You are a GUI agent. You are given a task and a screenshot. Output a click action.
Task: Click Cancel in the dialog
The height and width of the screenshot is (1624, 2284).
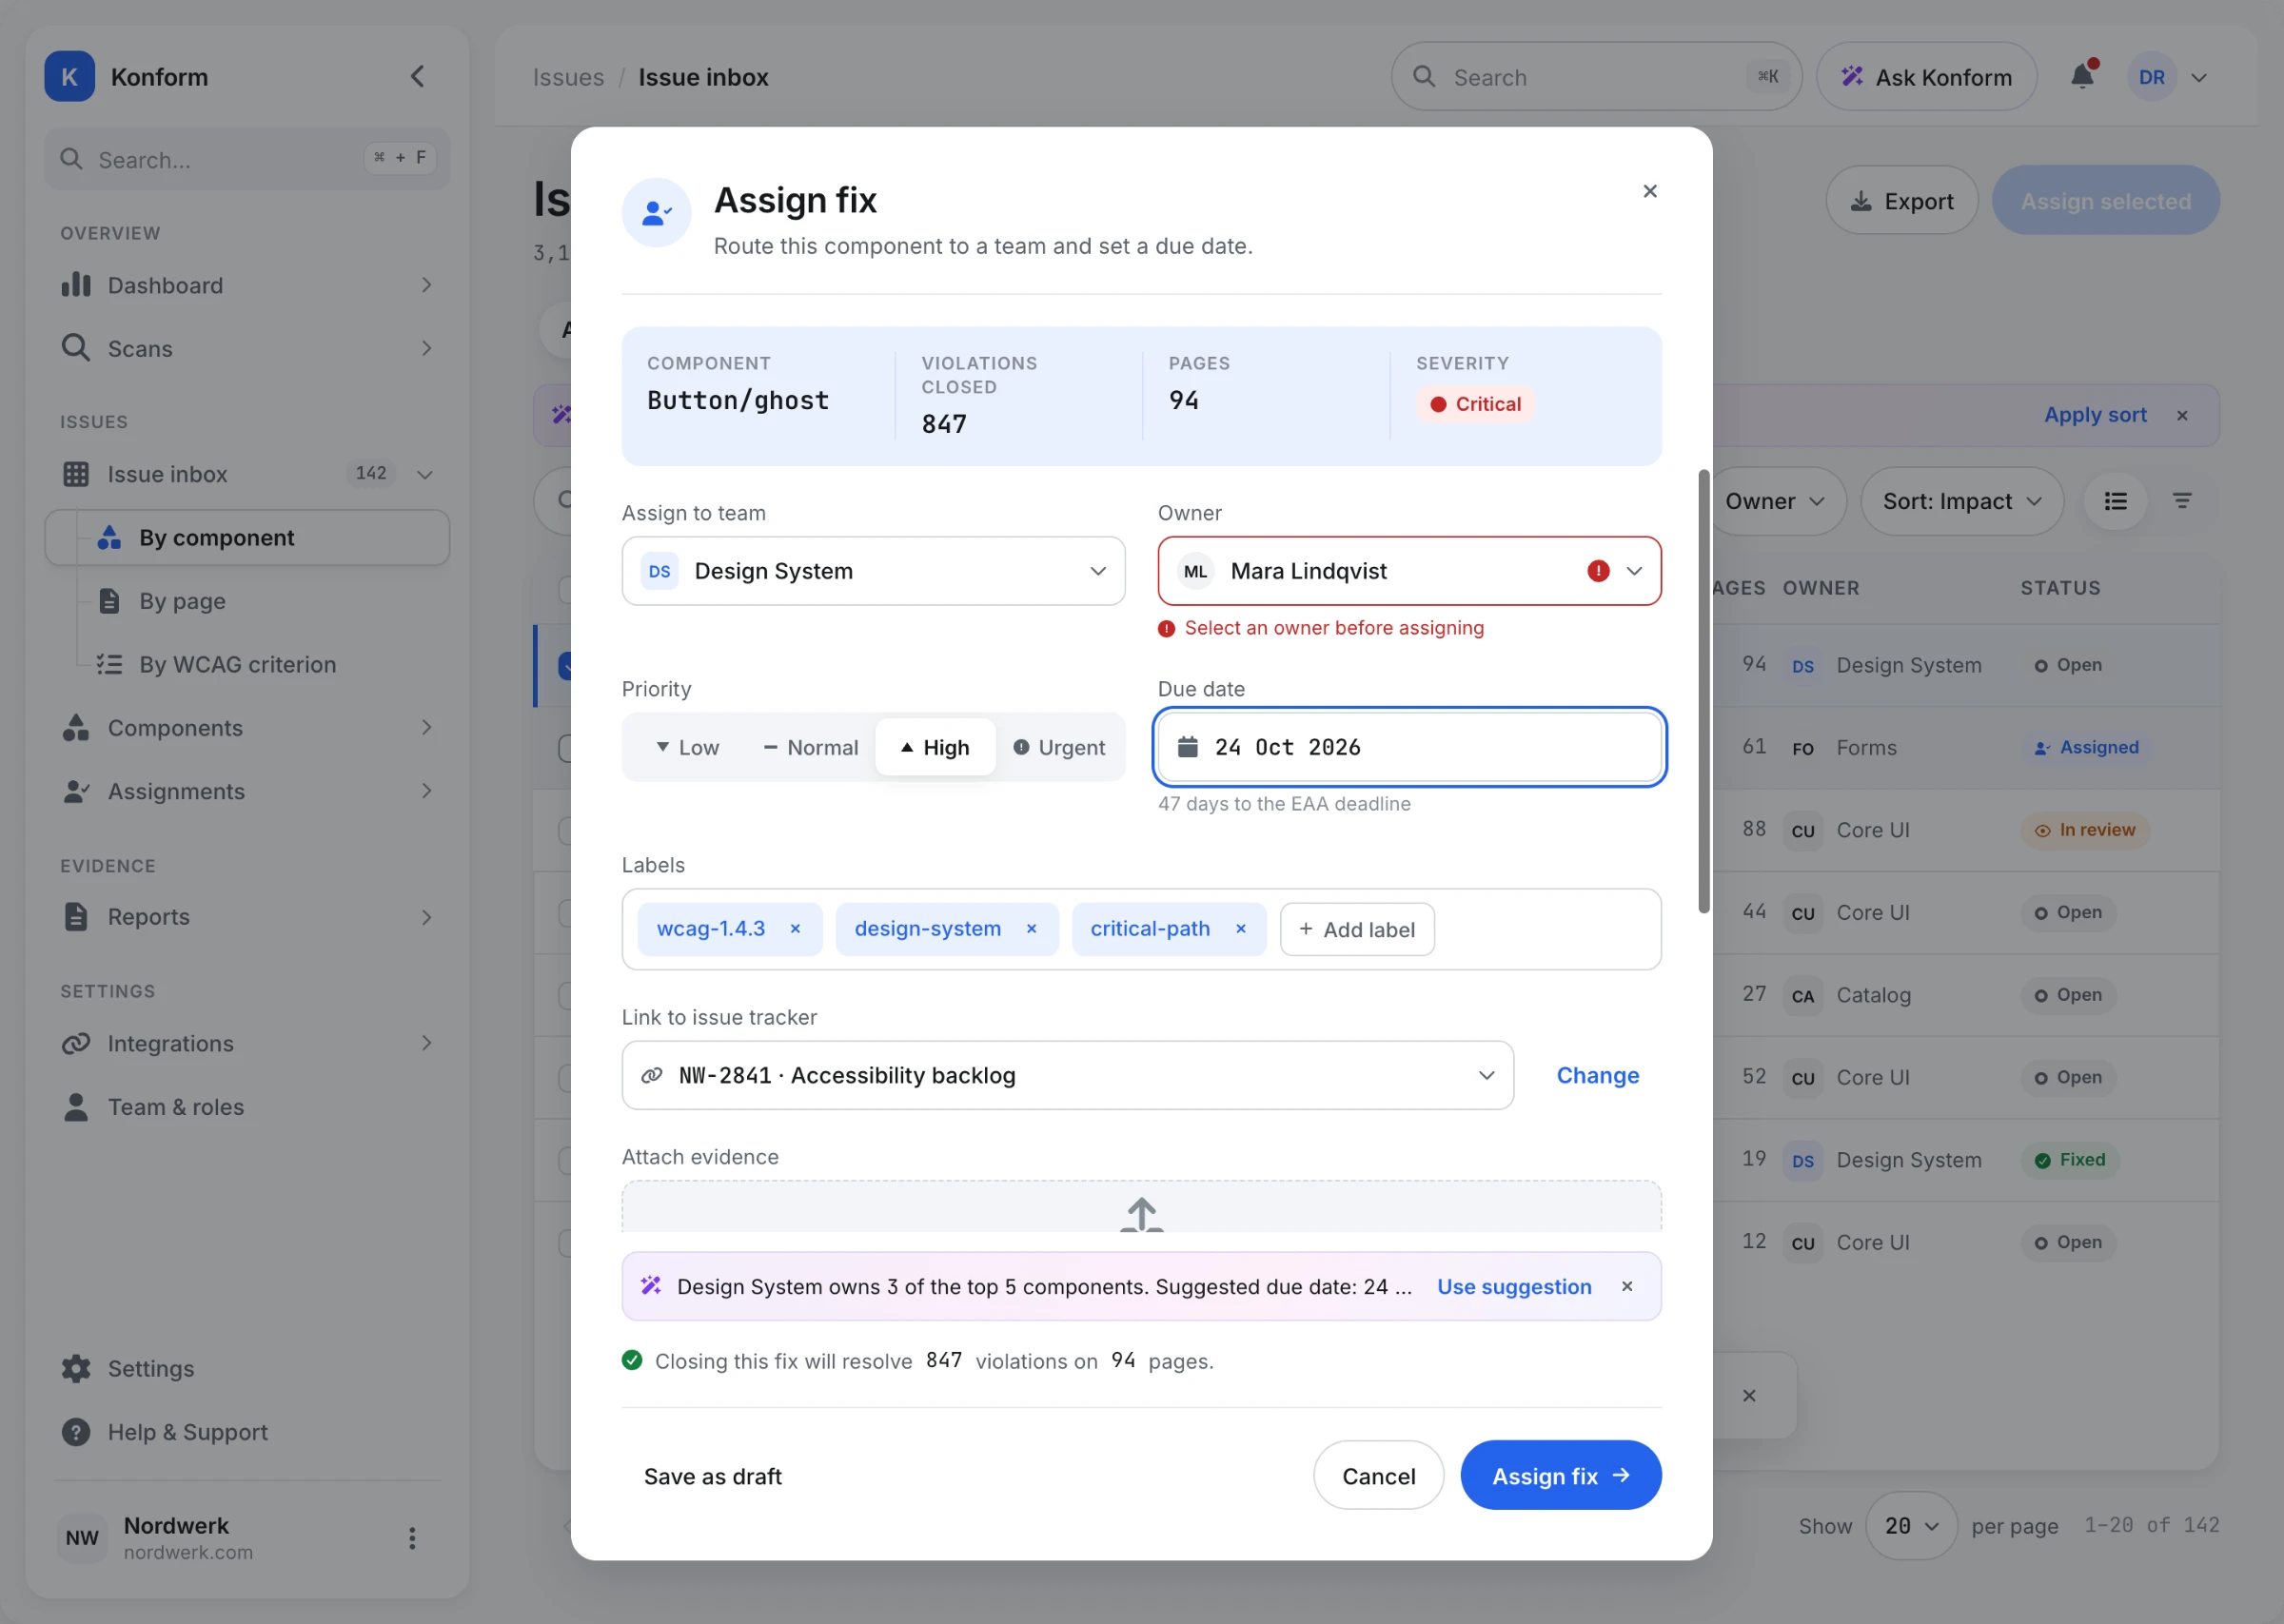pyautogui.click(x=1378, y=1475)
